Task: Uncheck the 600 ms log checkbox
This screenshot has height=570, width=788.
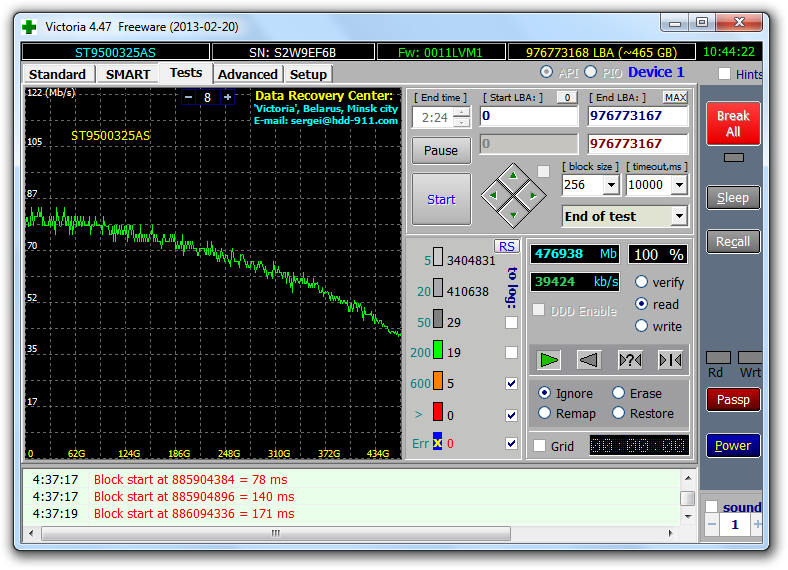Action: [512, 383]
